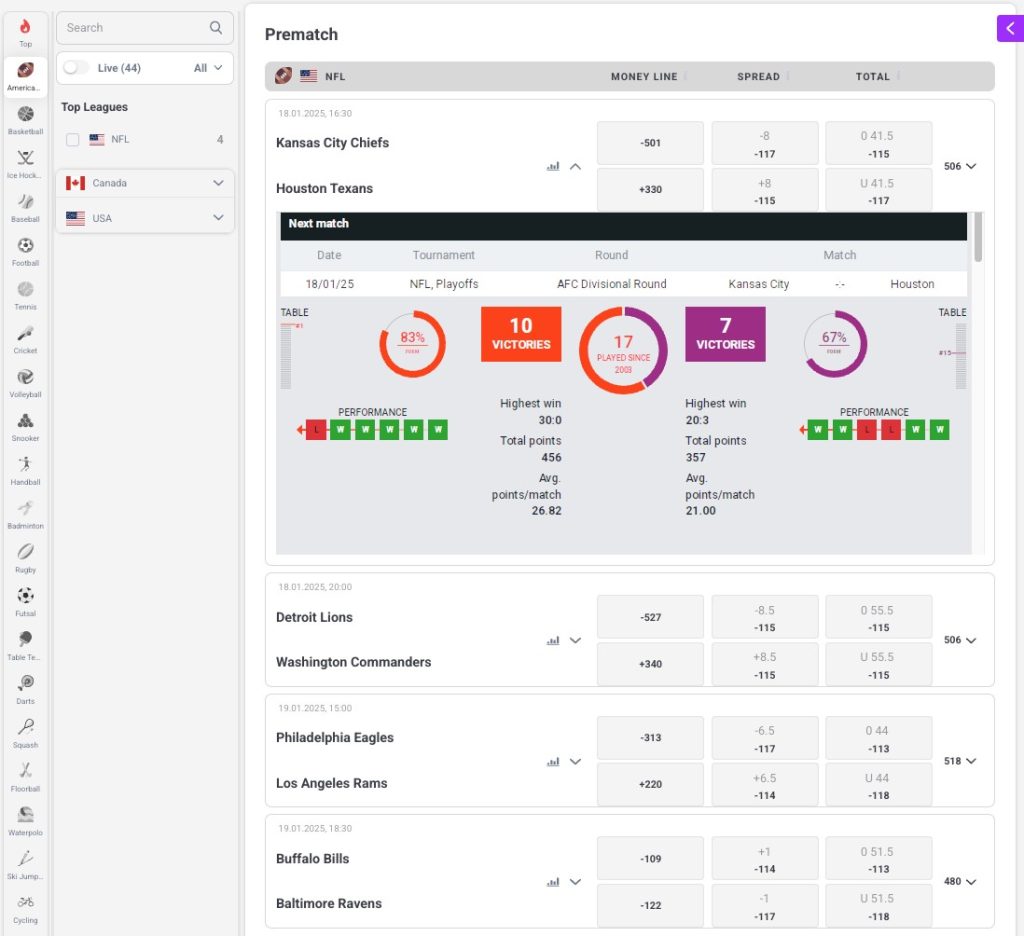Go to Ice Hockey sport

coord(25,165)
